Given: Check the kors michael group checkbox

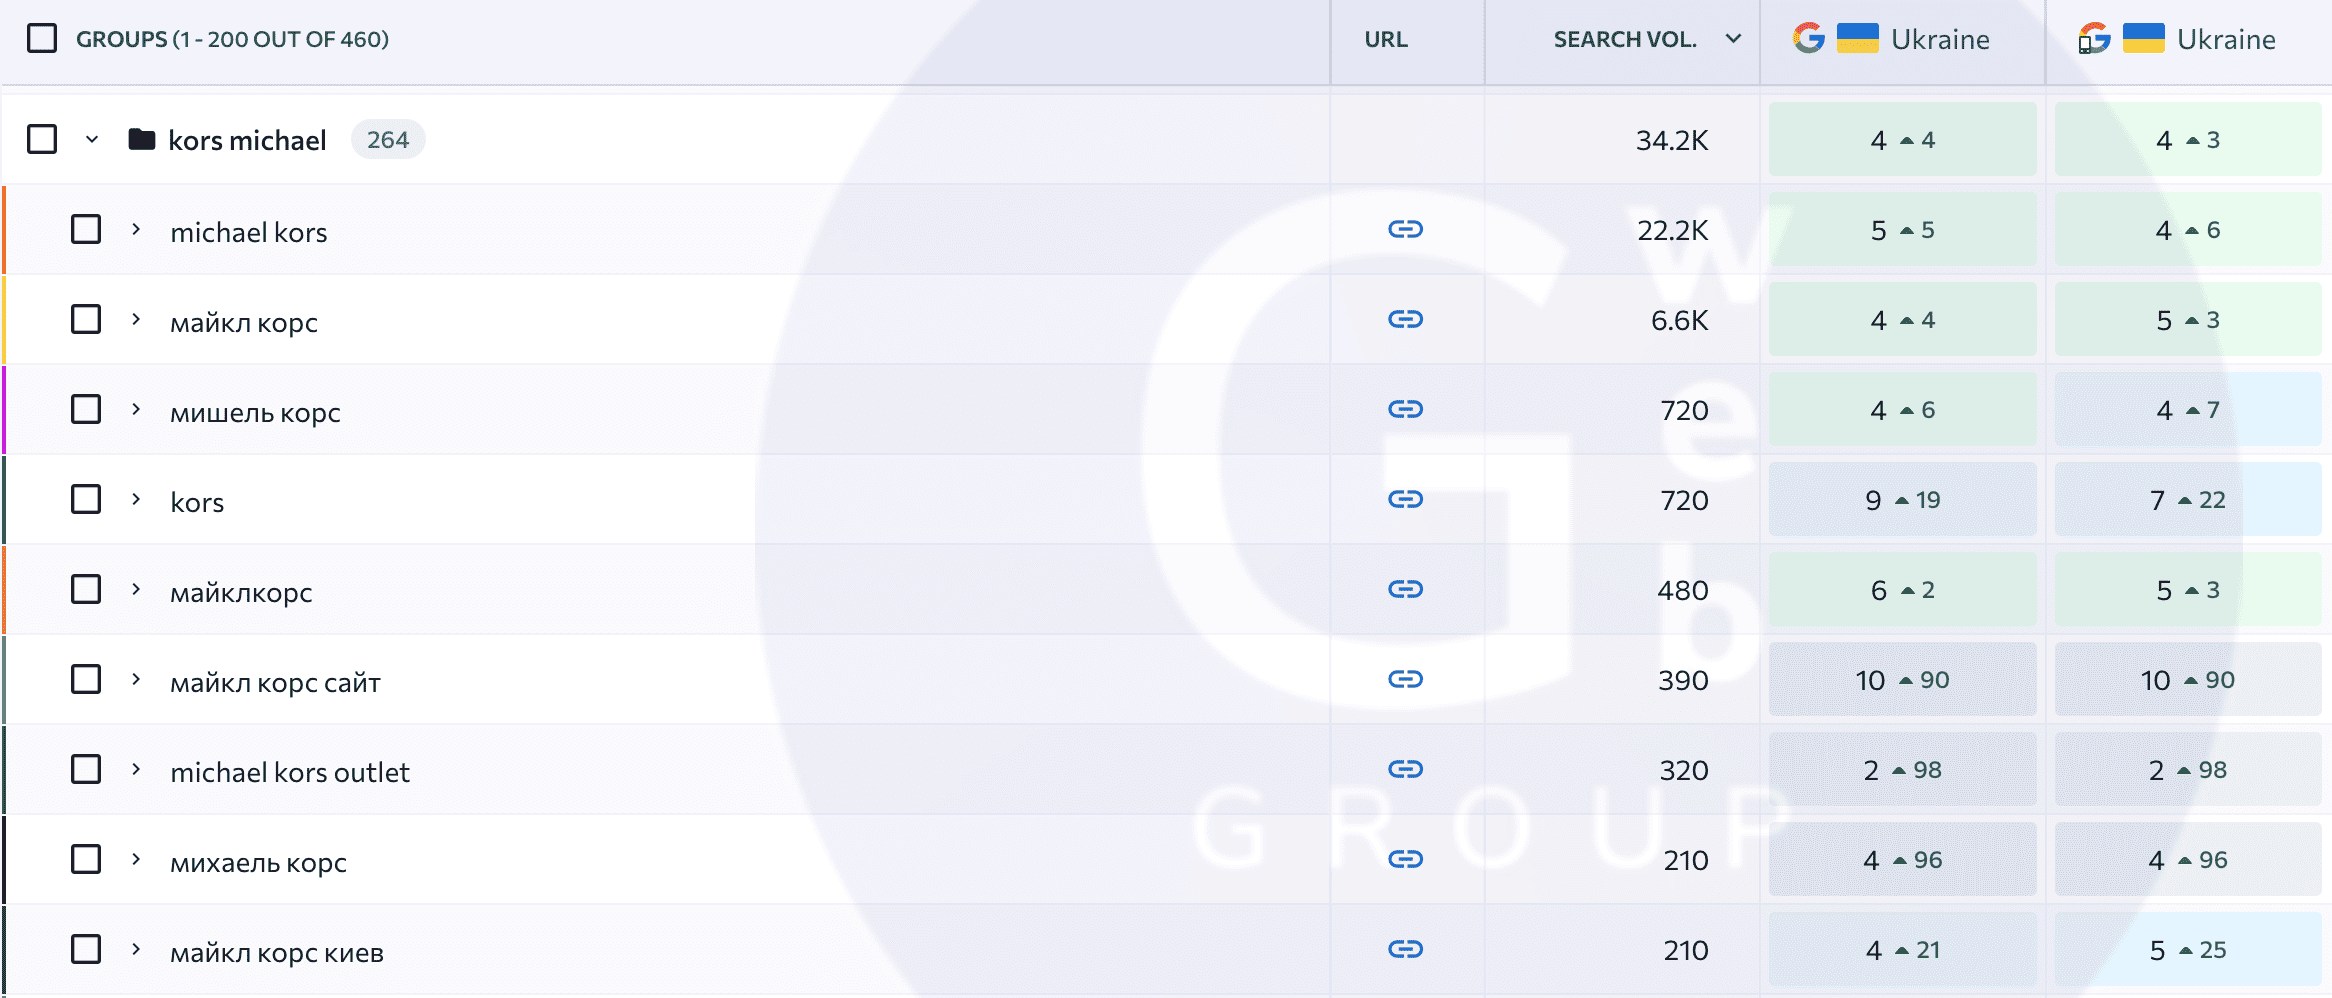Looking at the screenshot, I should (42, 139).
